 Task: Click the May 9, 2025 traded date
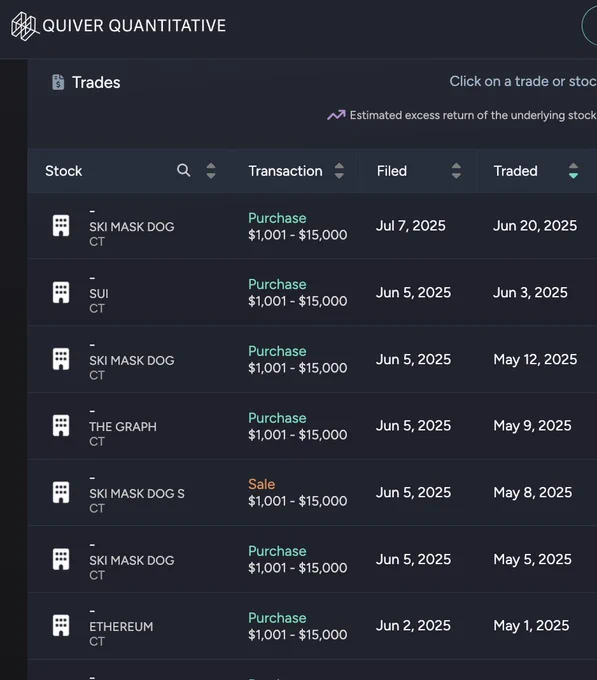[x=532, y=425]
